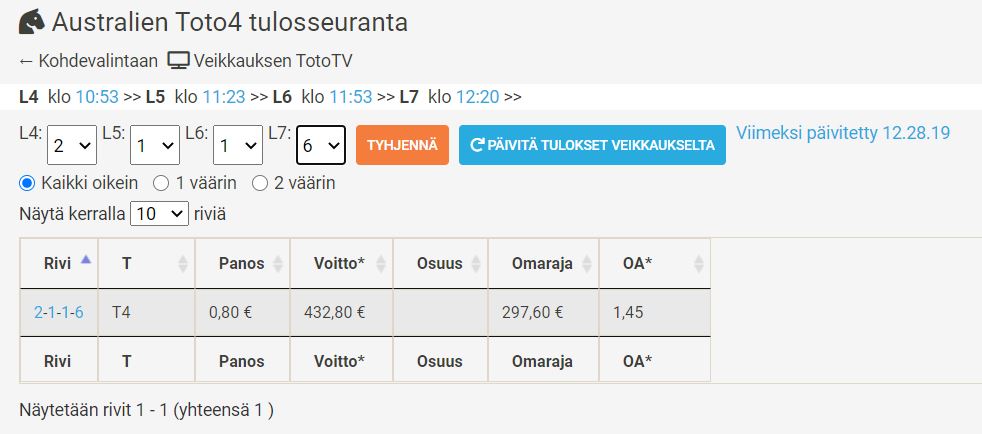Select the 1 väärin radio option
Image resolution: width=982 pixels, height=434 pixels.
161,183
